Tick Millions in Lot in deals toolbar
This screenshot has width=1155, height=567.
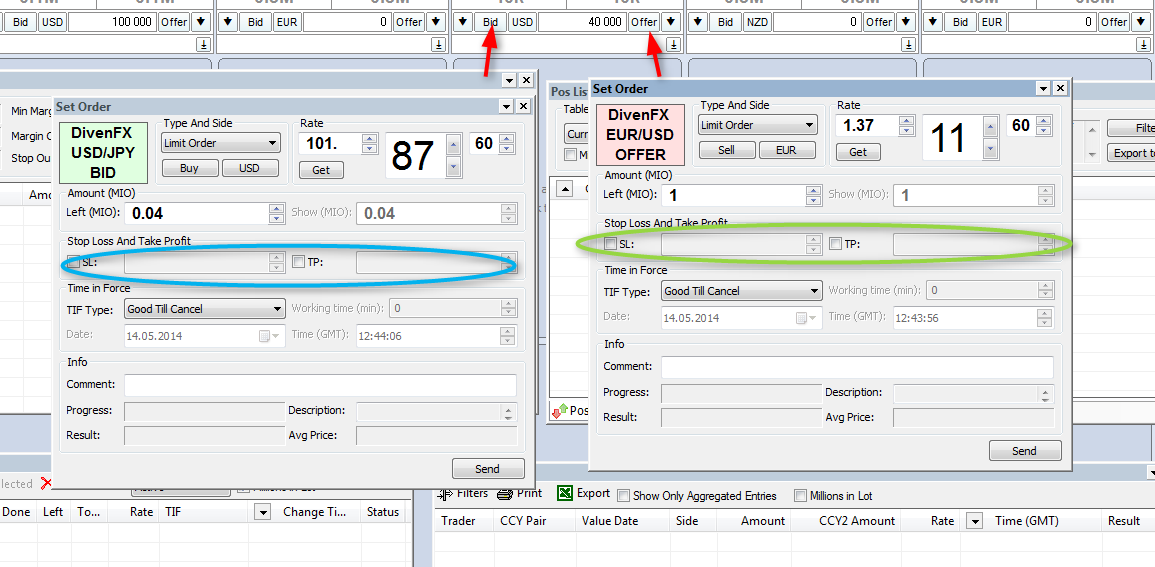point(801,496)
